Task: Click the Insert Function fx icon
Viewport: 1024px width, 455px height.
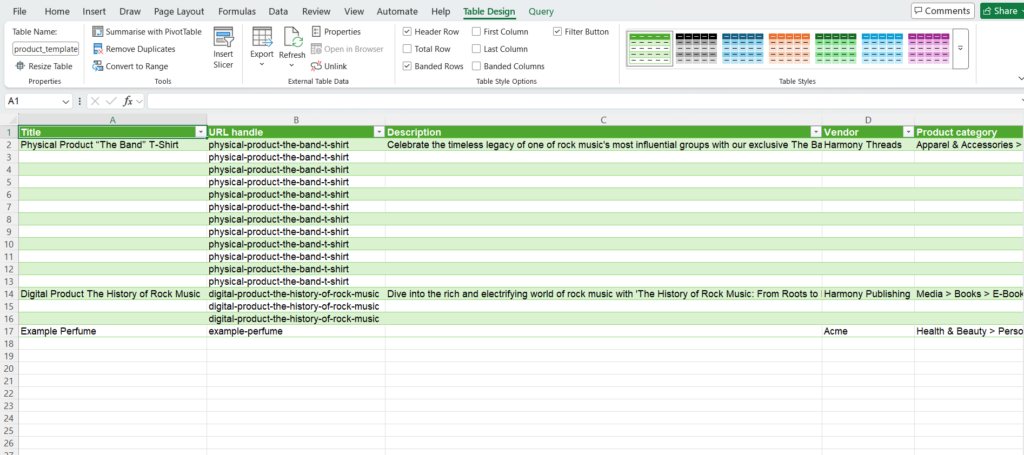Action: coord(129,101)
